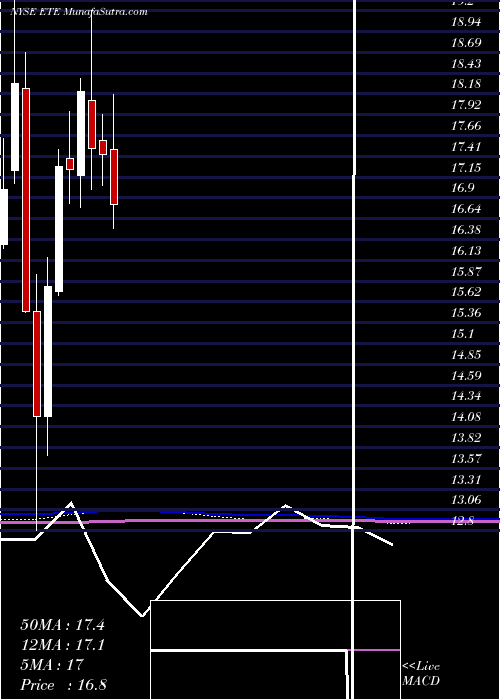
Task: Click the 14.34 price axis label
Action: pyautogui.click(x=467, y=396)
